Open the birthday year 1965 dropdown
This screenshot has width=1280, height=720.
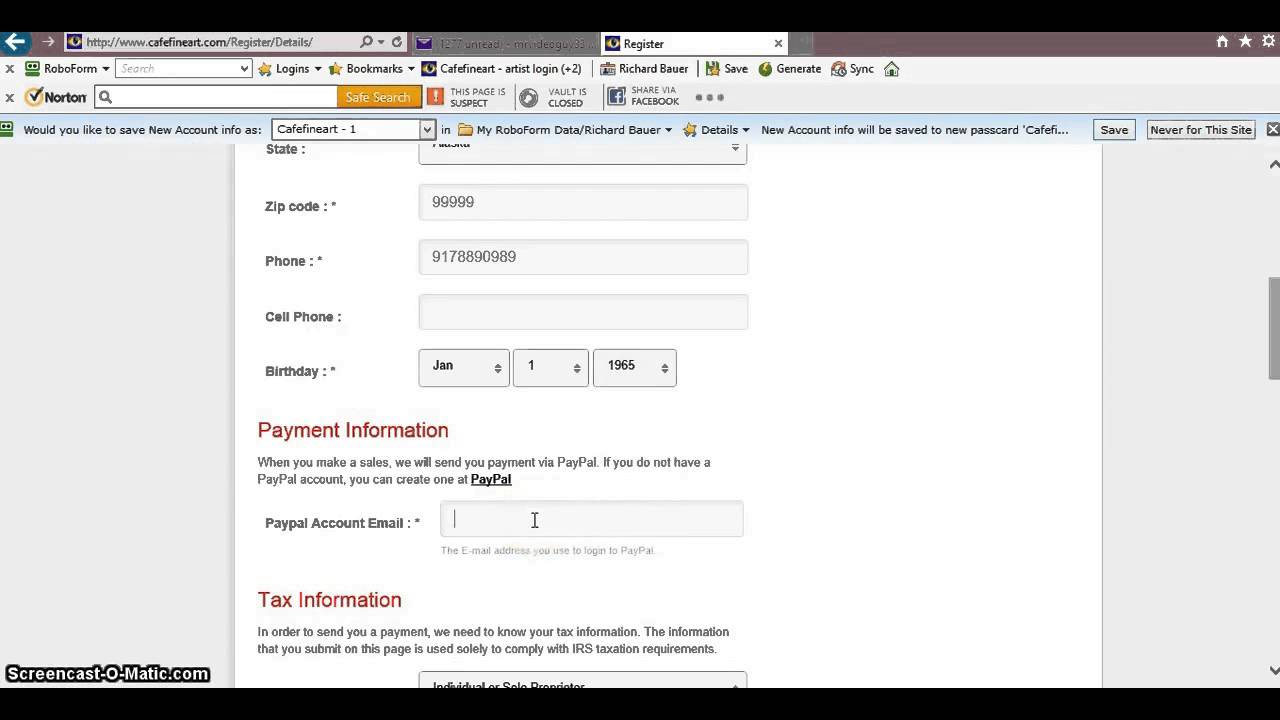point(635,367)
